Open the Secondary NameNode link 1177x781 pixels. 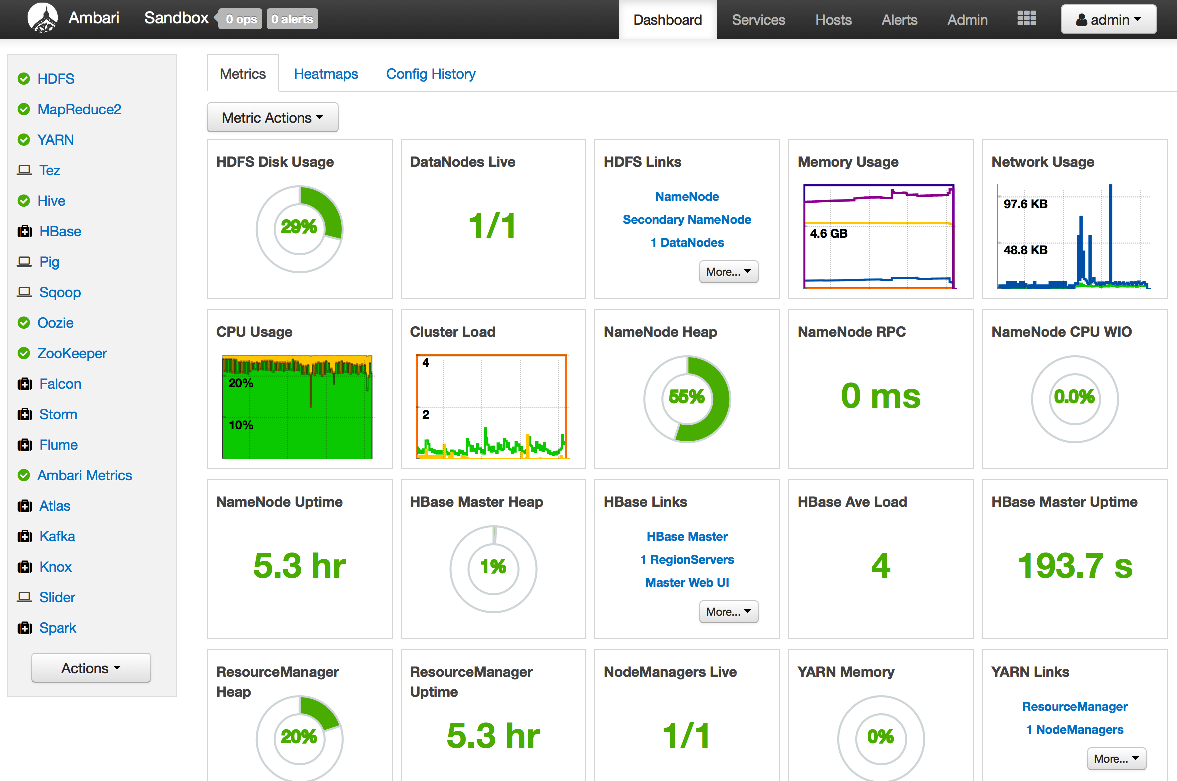point(687,220)
